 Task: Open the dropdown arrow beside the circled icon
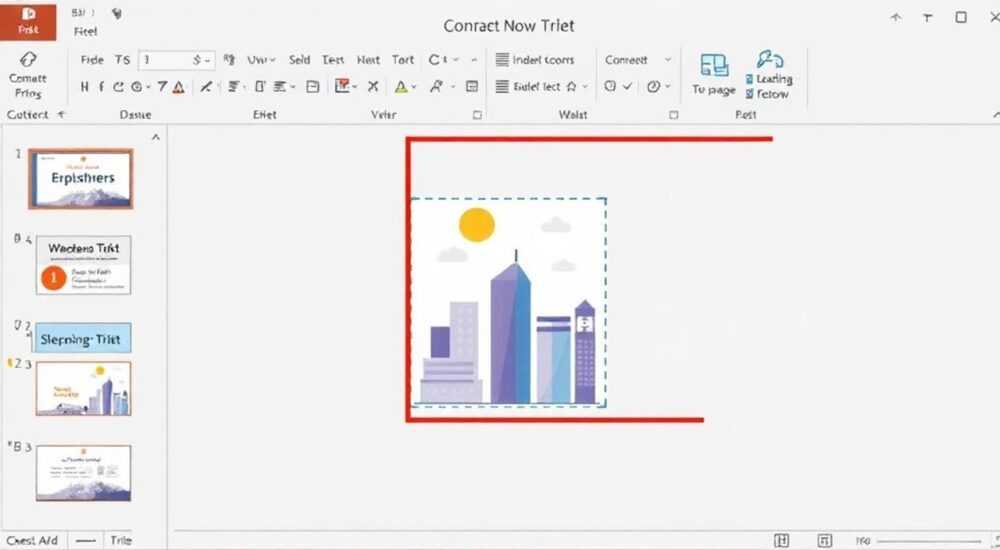149,87
